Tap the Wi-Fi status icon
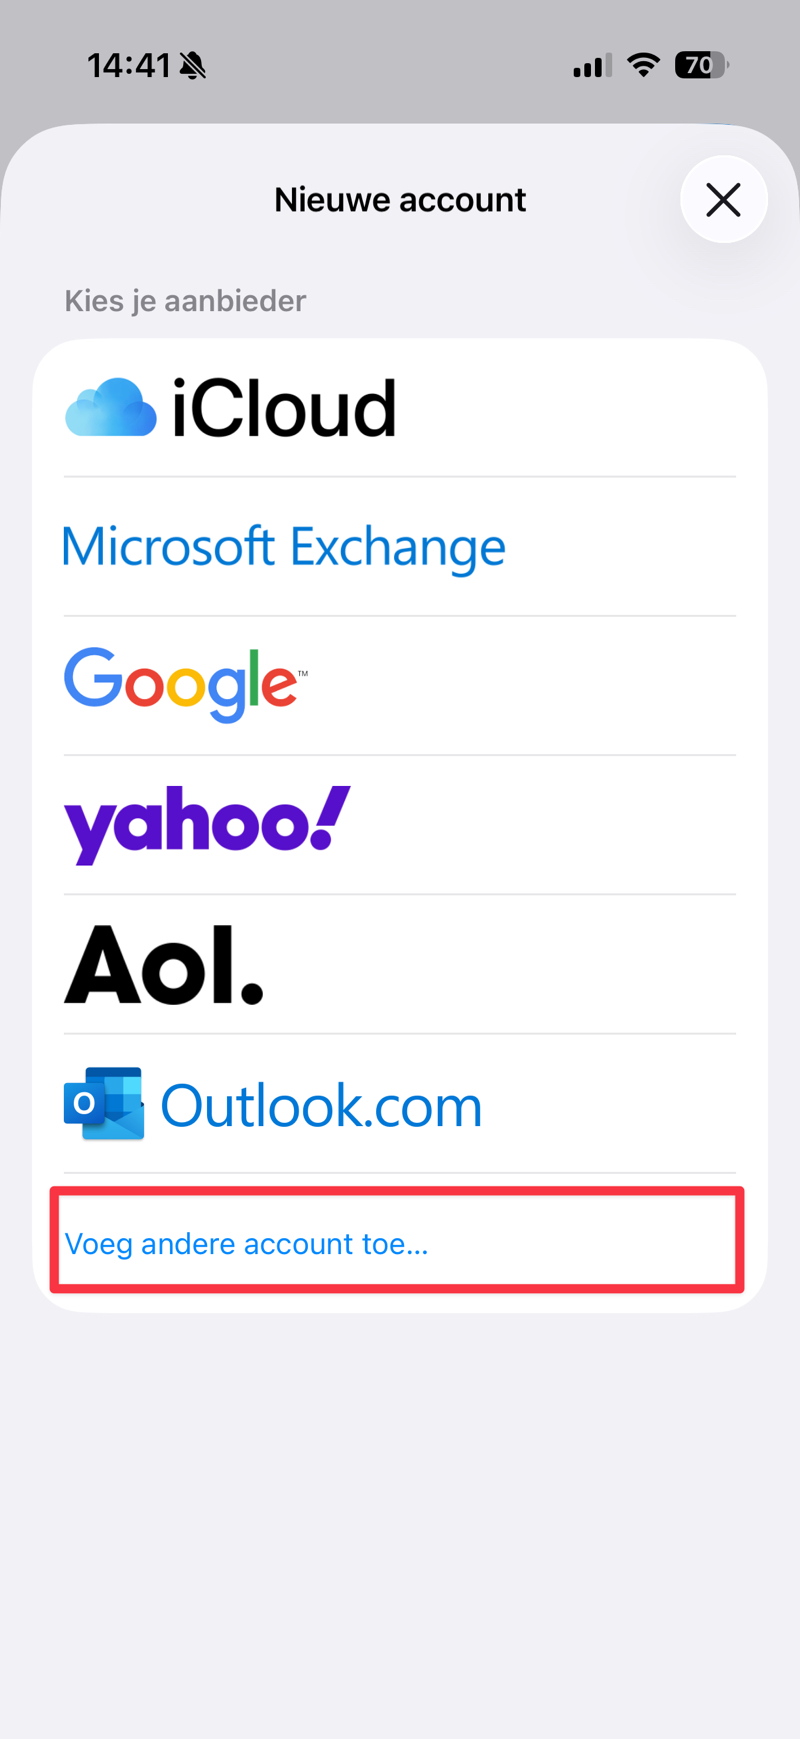800x1739 pixels. (644, 65)
